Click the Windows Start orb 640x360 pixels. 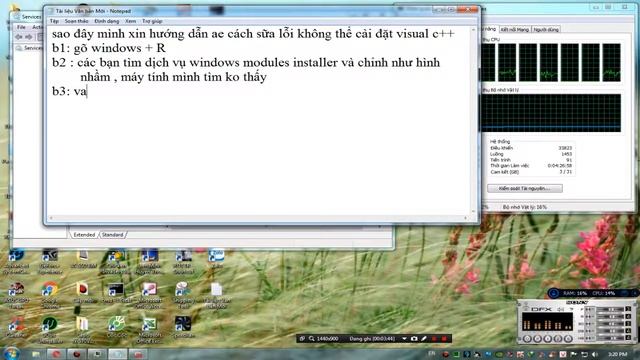[11, 353]
